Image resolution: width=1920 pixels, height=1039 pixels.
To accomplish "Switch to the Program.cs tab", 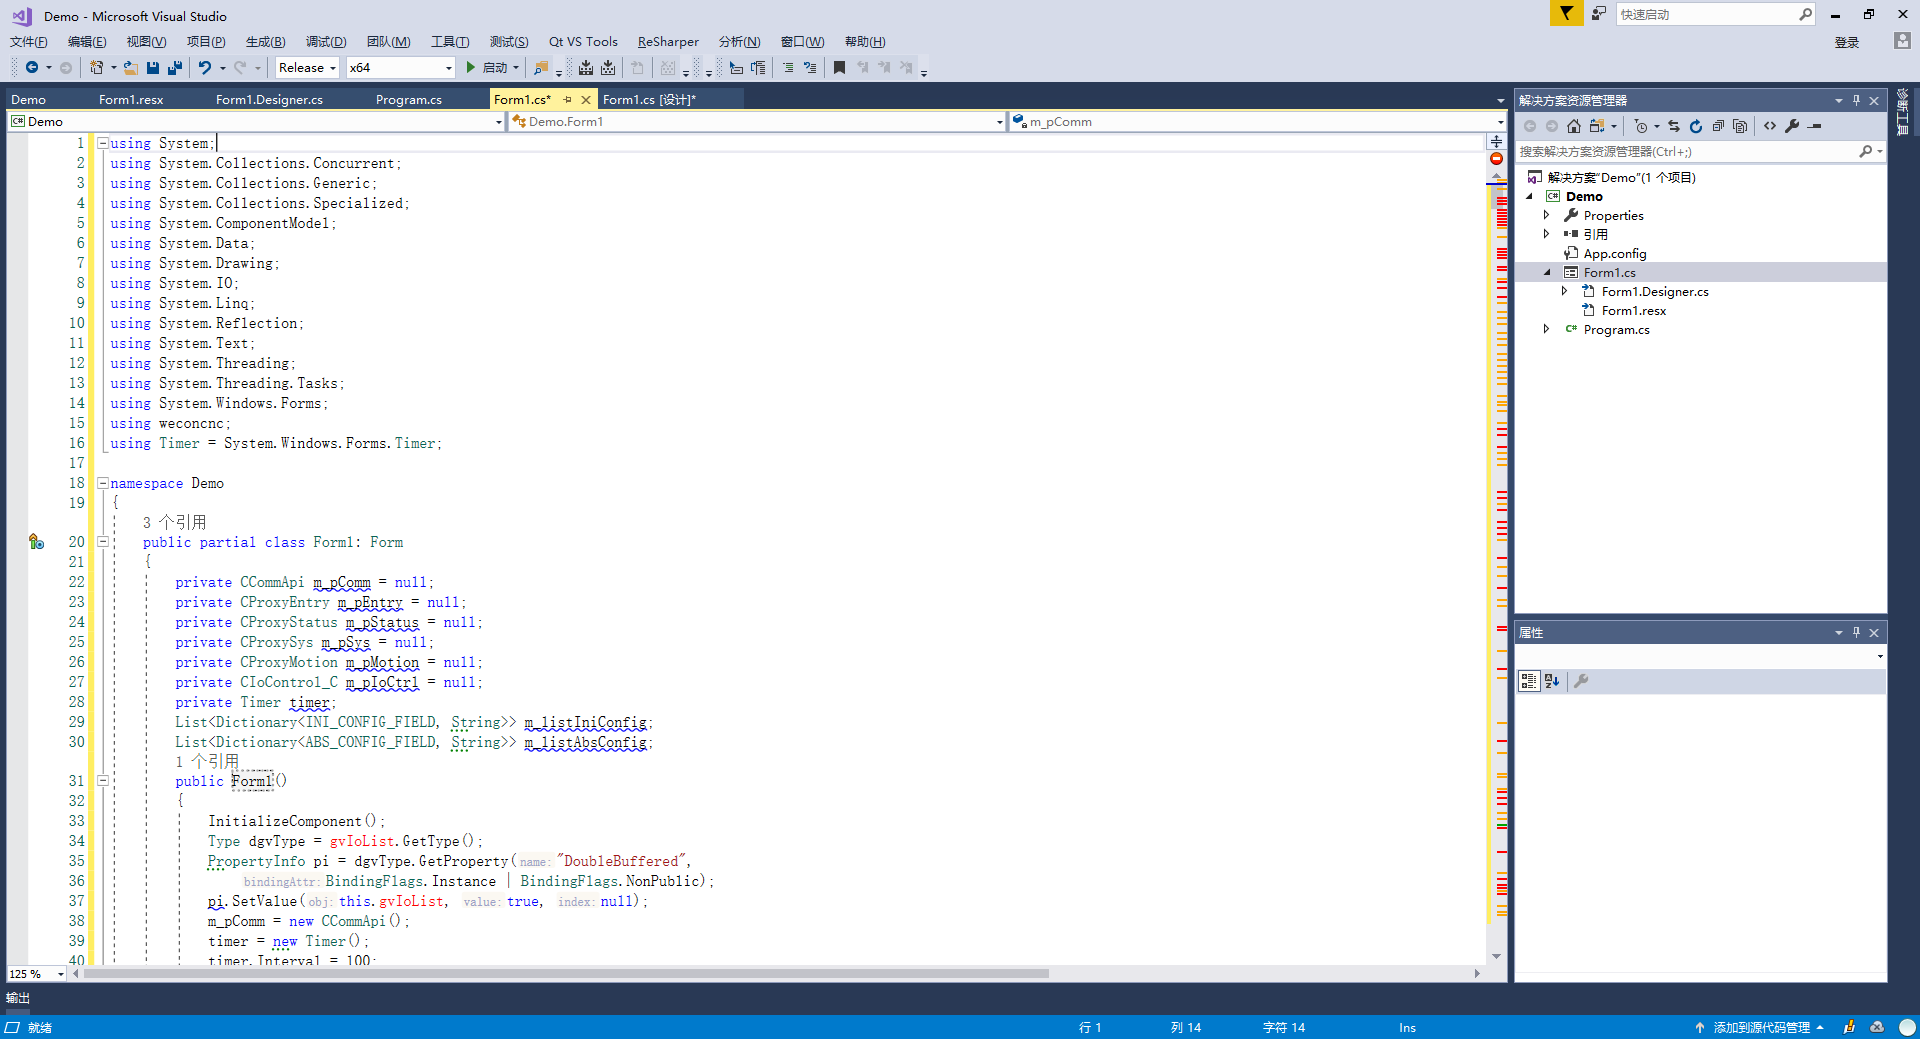I will (x=408, y=100).
